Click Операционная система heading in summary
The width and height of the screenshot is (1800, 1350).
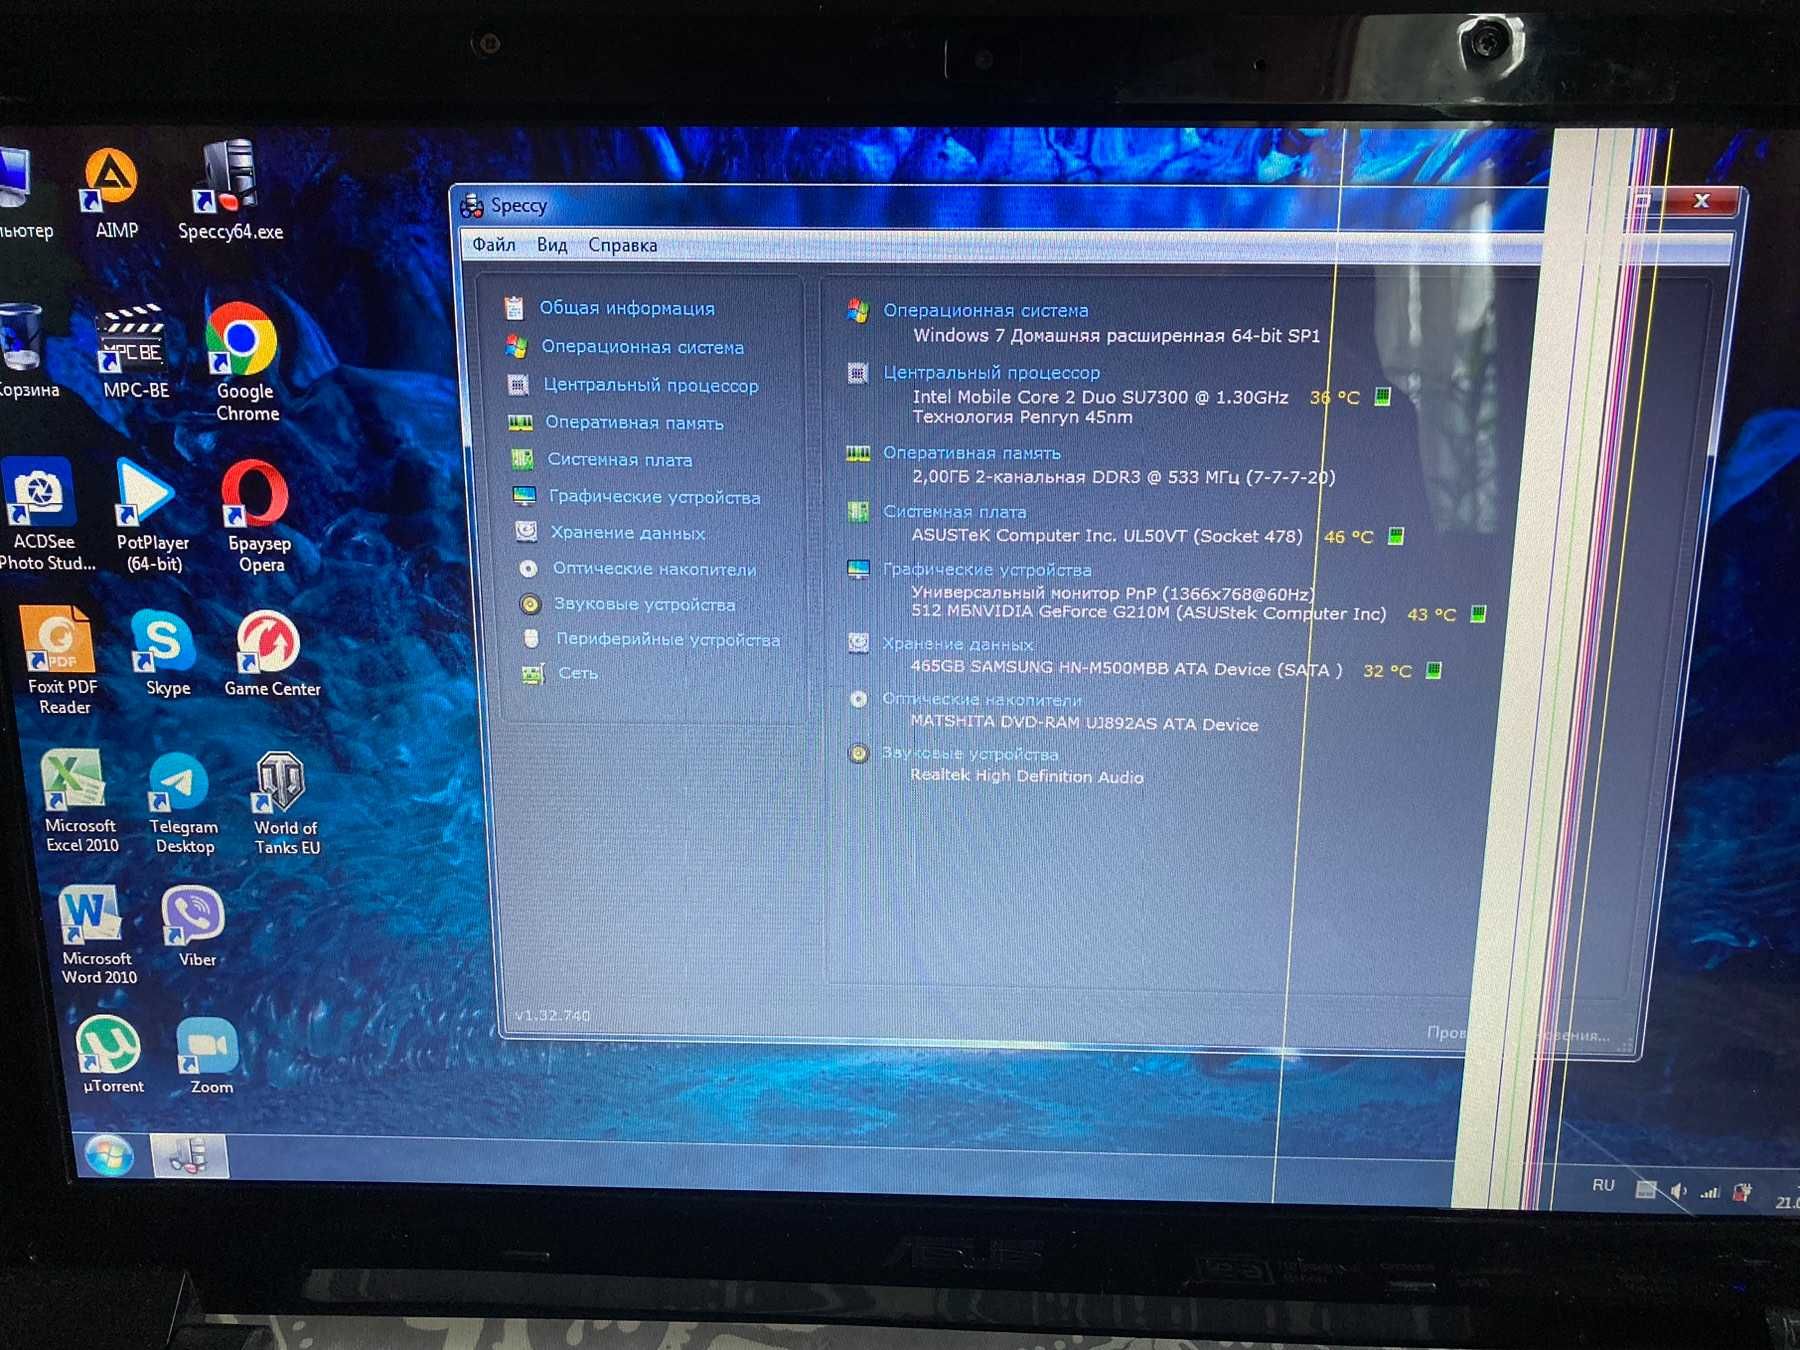[x=985, y=311]
